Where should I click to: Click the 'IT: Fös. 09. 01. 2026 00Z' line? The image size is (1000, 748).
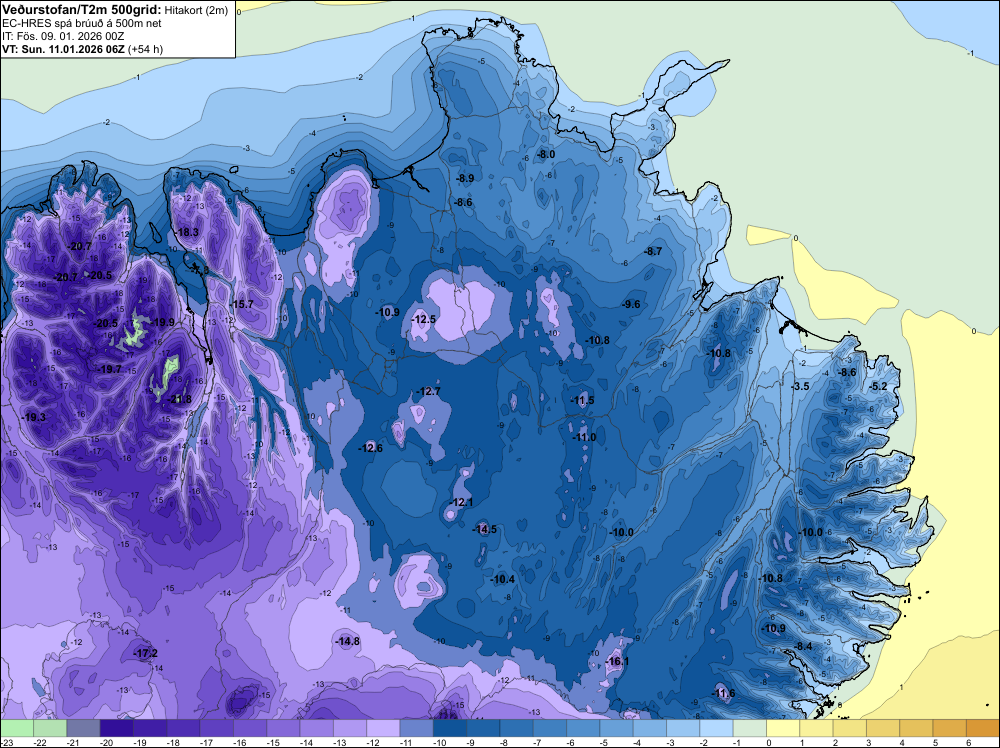[x=62, y=36]
